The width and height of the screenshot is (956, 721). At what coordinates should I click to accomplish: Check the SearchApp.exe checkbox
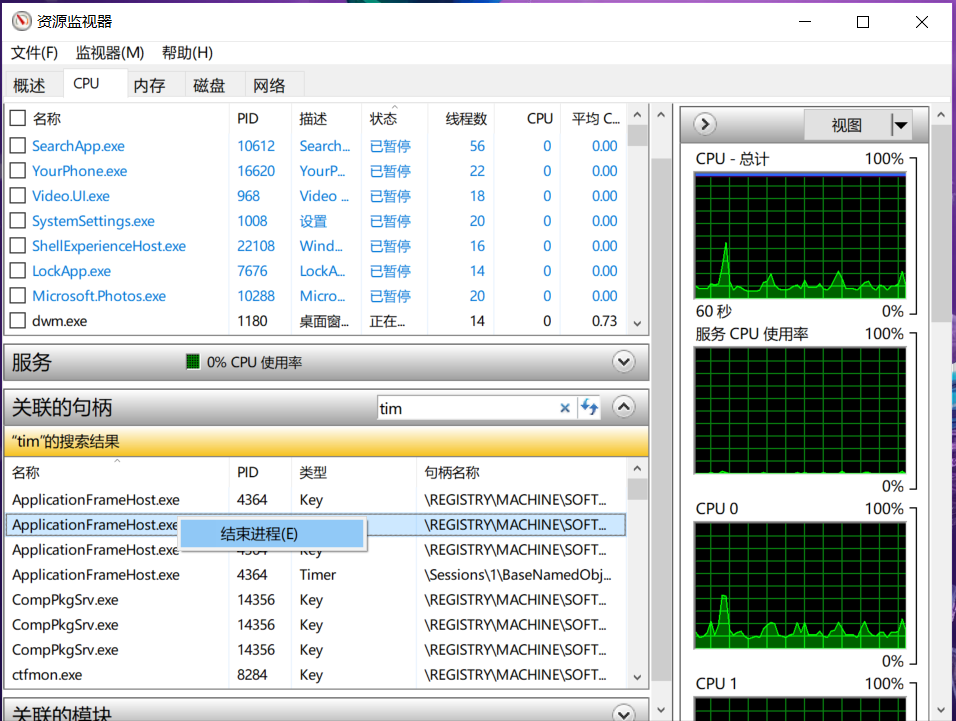[x=18, y=146]
